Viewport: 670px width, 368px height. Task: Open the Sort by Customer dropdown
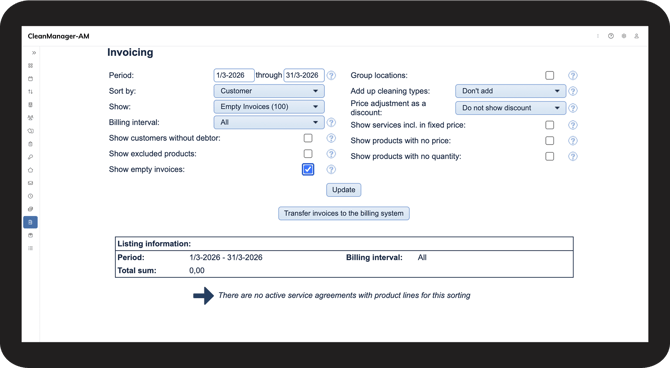[269, 91]
